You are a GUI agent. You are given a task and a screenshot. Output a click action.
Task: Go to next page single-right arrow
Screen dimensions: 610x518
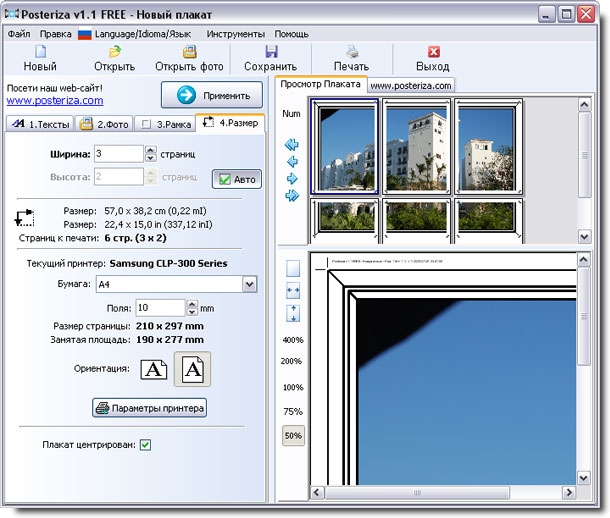(292, 178)
